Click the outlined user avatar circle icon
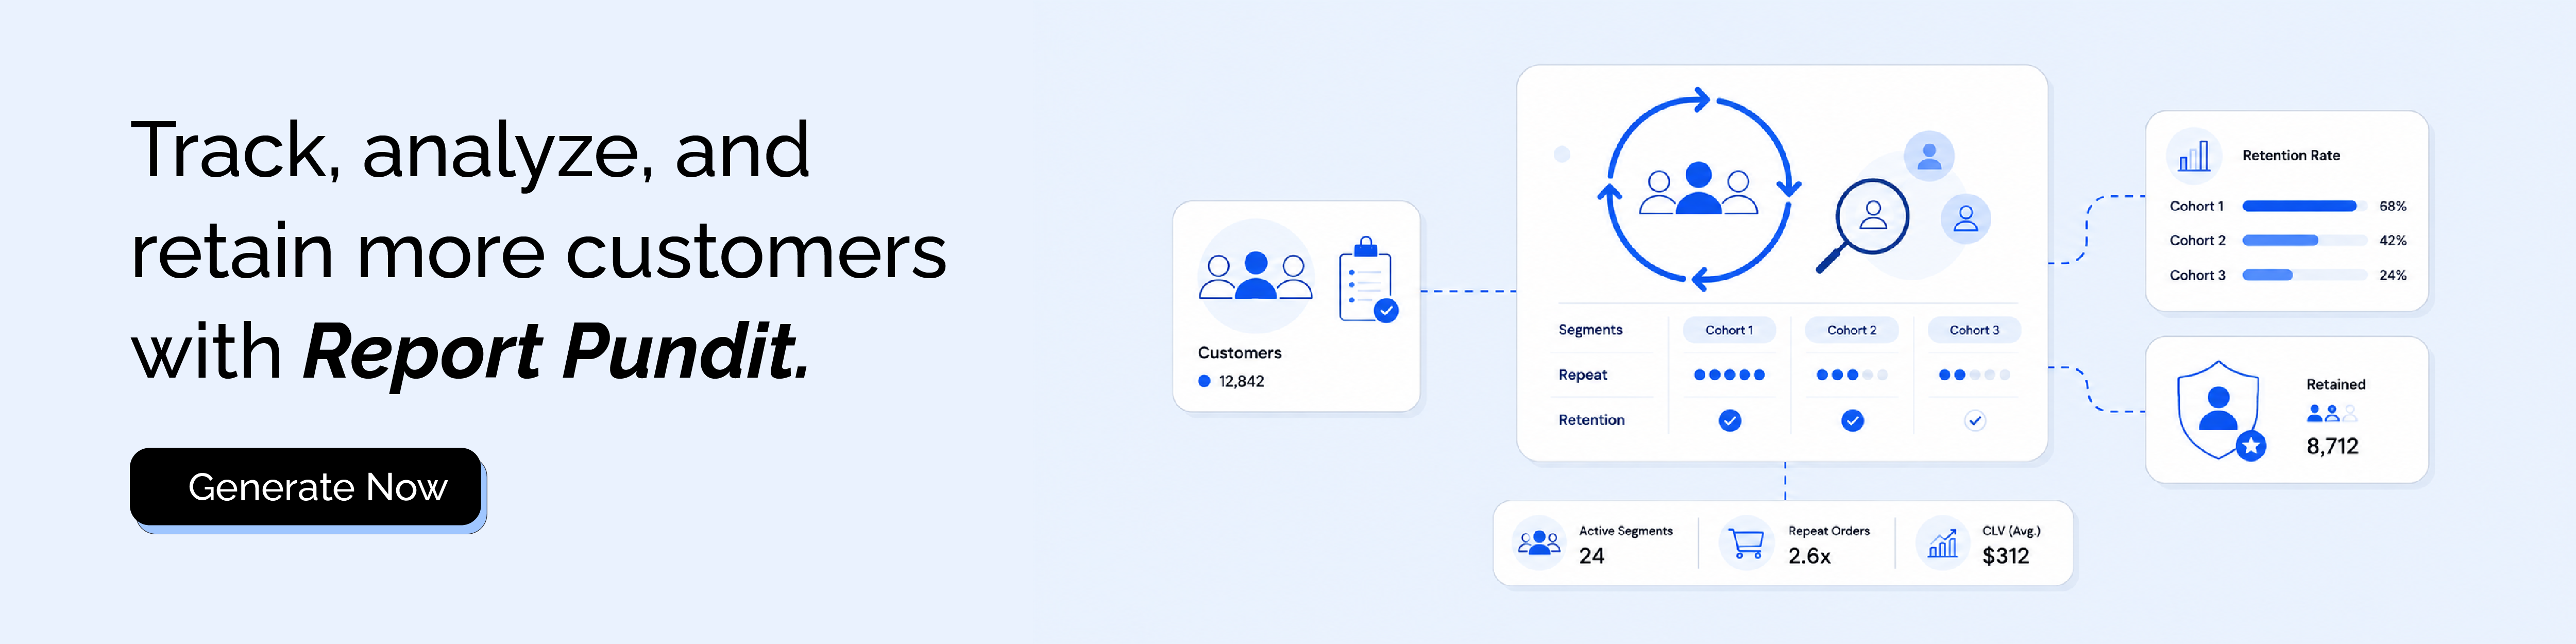 click(x=1965, y=218)
